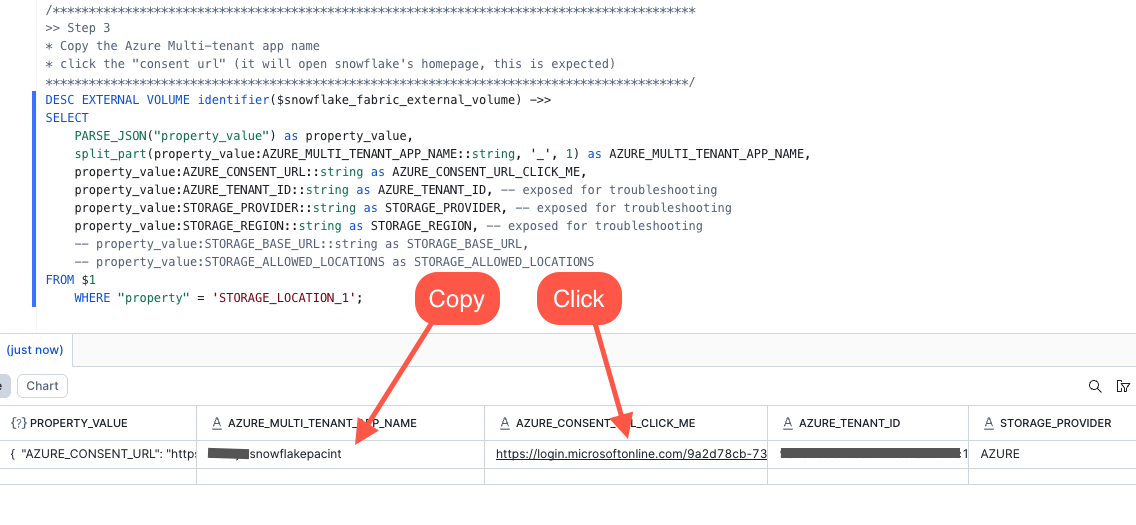
Task: Select the snowflakepacint app name cell
Action: pyautogui.click(x=295, y=454)
